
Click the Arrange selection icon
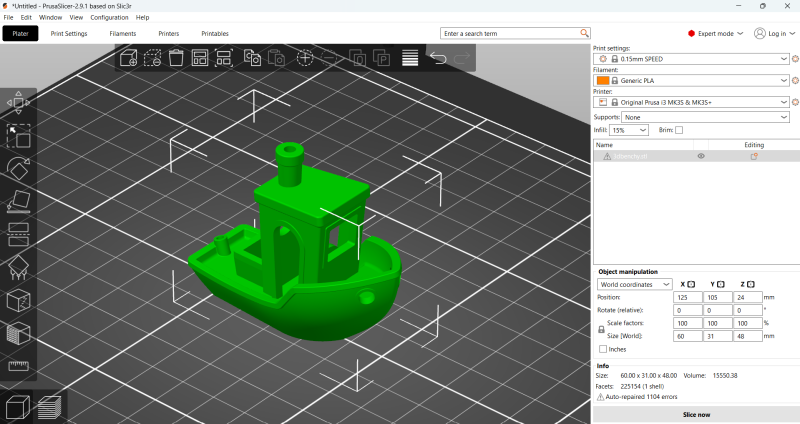223,58
